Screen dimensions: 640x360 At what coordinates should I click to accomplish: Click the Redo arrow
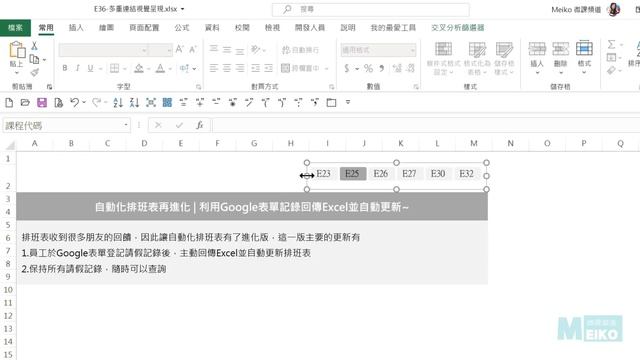coord(96,103)
